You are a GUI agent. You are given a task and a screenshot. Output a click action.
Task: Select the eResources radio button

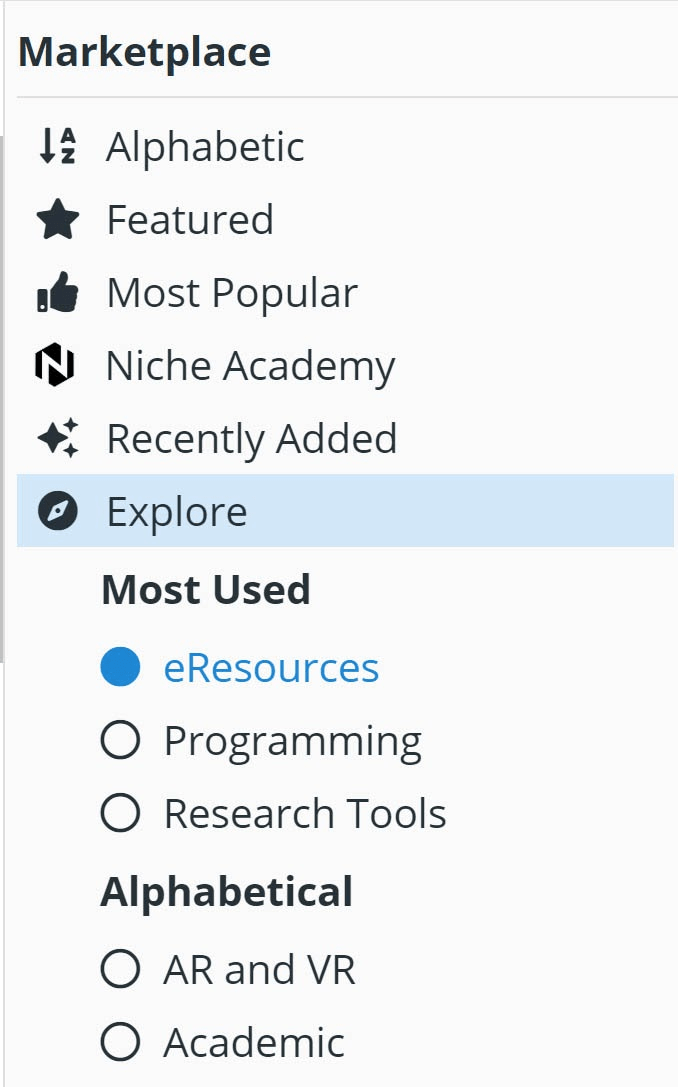121,667
